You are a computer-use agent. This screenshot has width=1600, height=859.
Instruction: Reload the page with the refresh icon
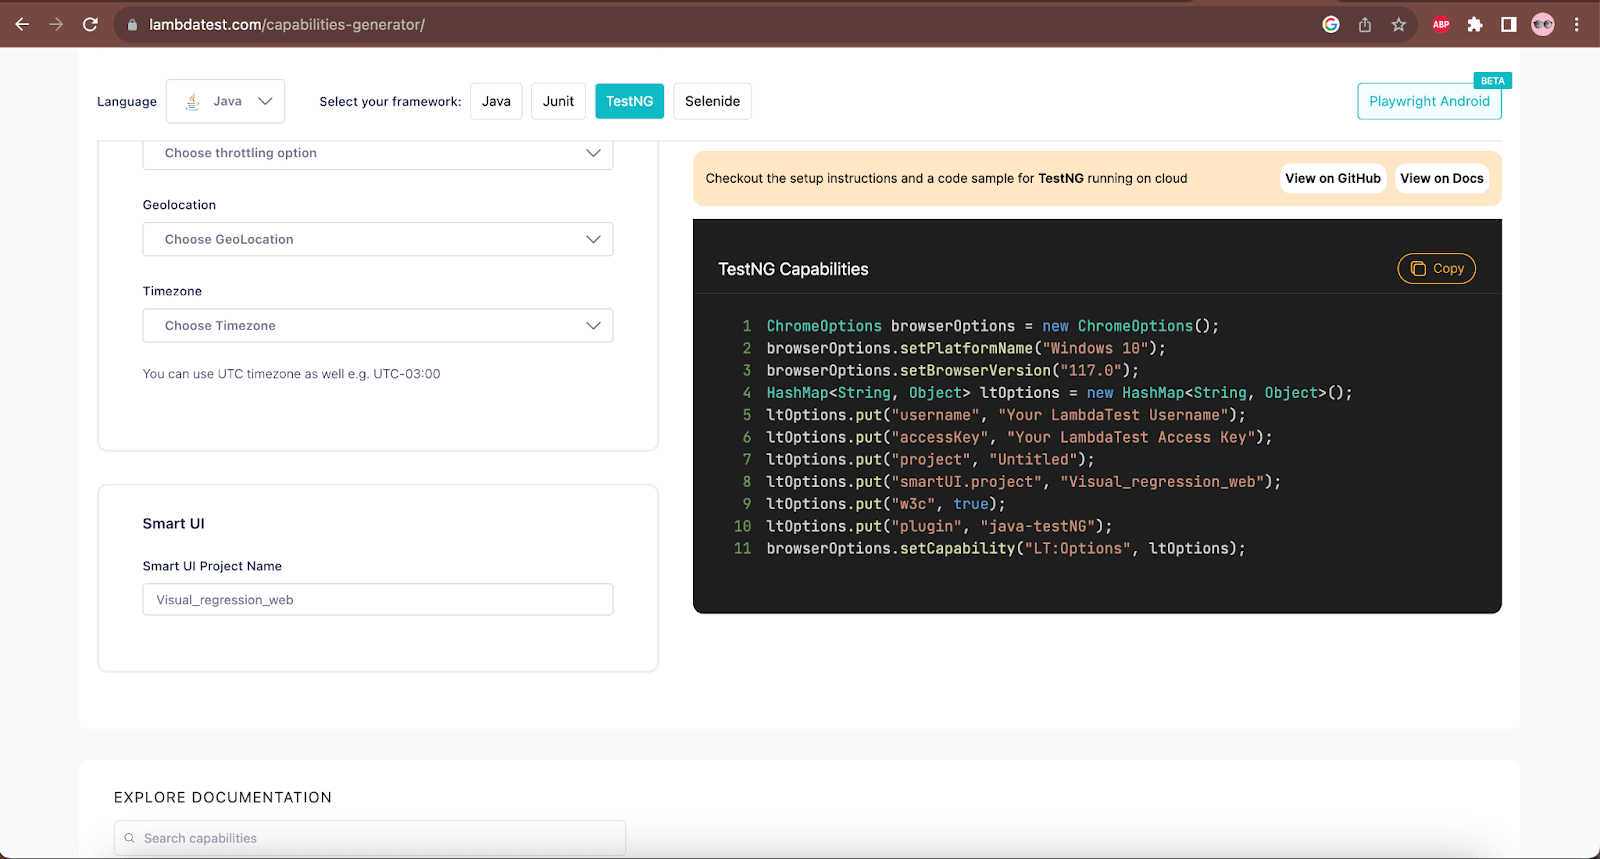(x=90, y=24)
